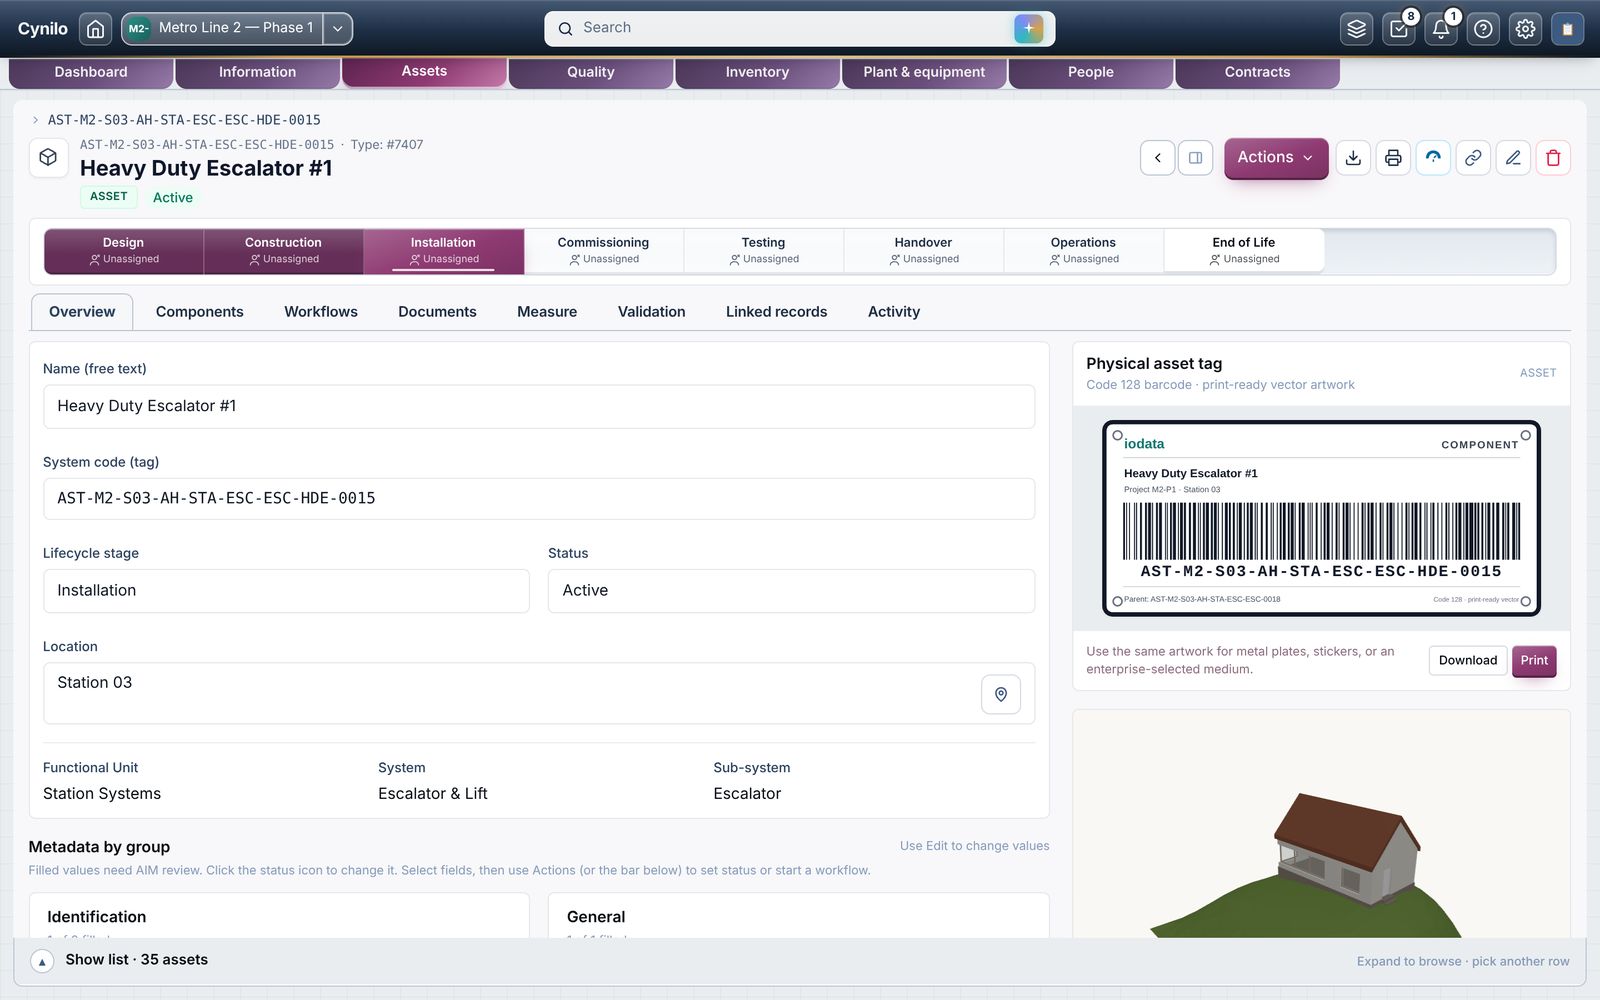Click the System code tag field
Image resolution: width=1600 pixels, height=1000 pixels.
[539, 499]
